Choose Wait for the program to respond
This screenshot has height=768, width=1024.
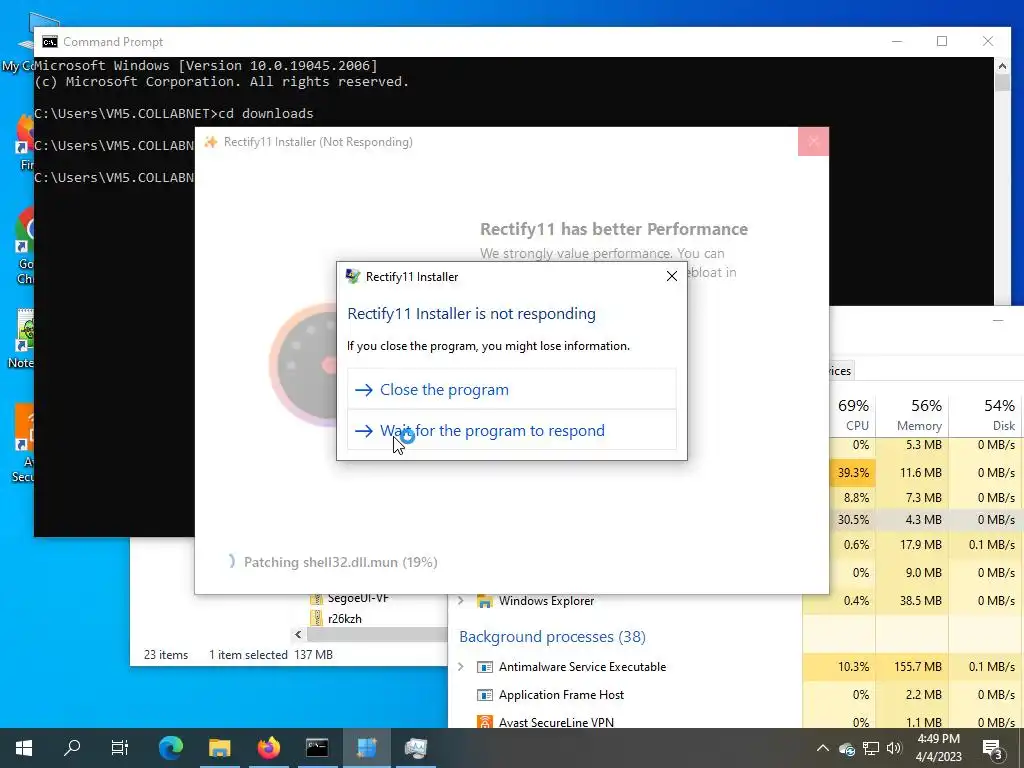[x=511, y=430]
